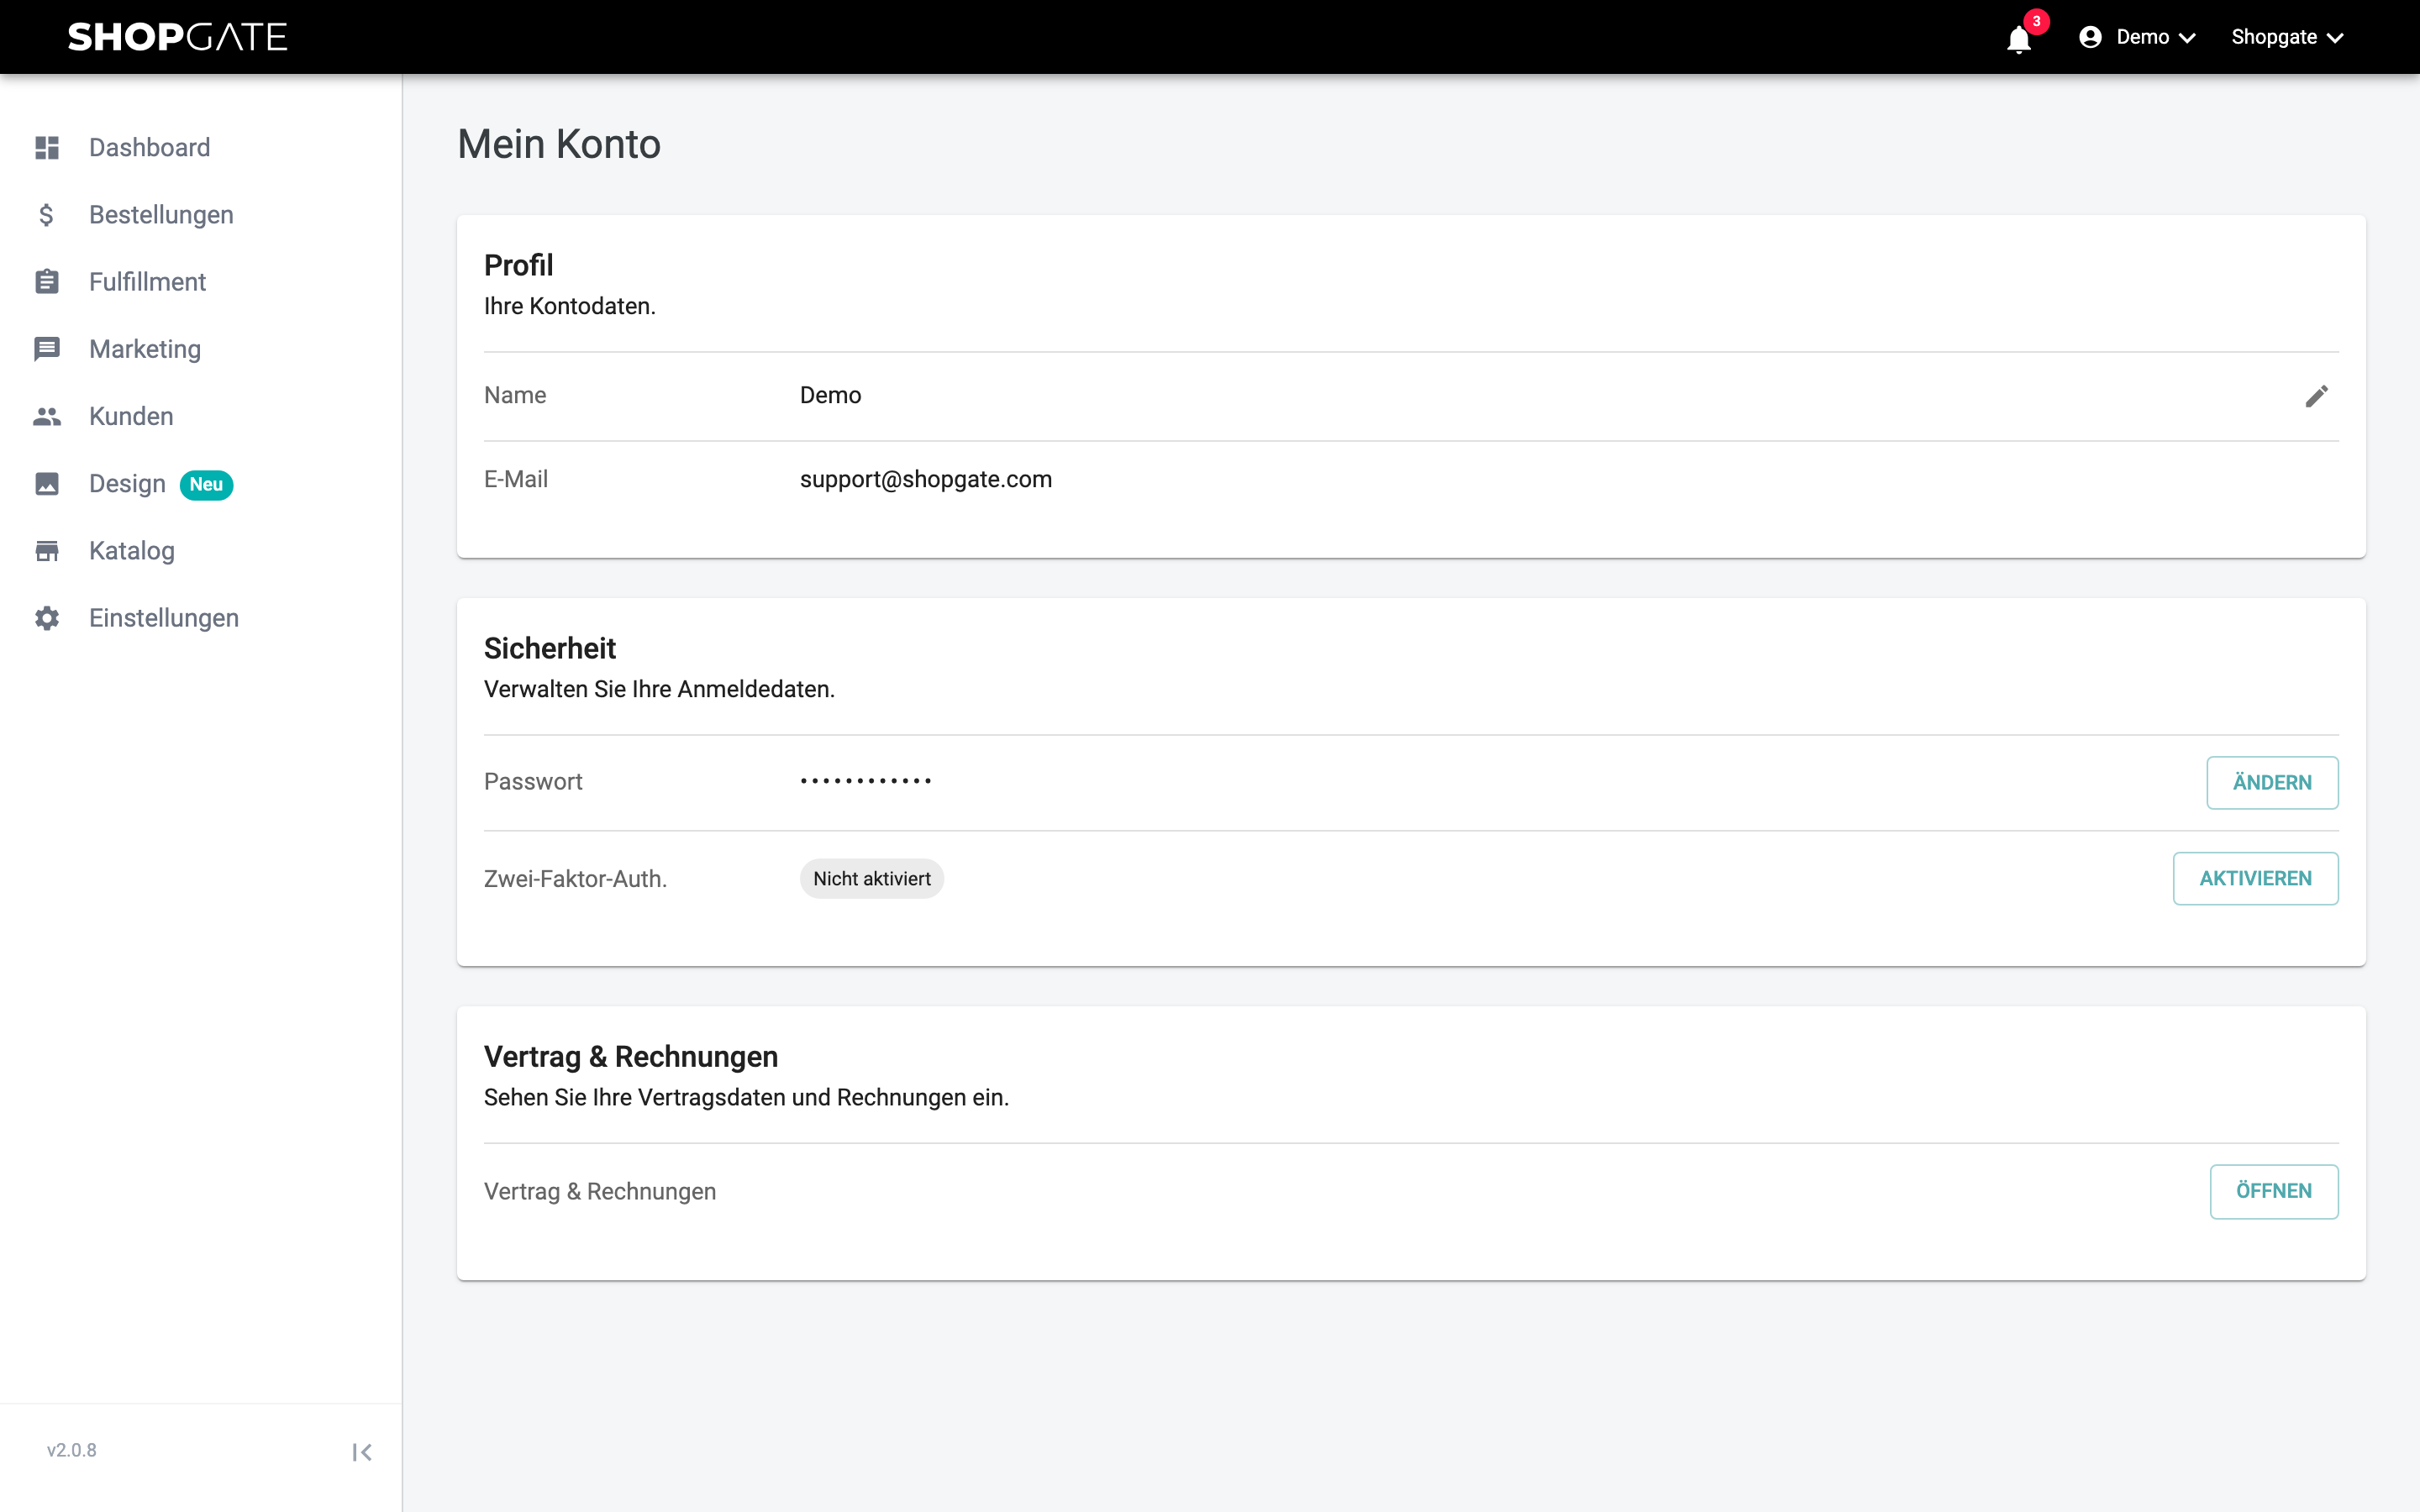Expand the Shopgate shop dropdown chevron

[x=2335, y=38]
